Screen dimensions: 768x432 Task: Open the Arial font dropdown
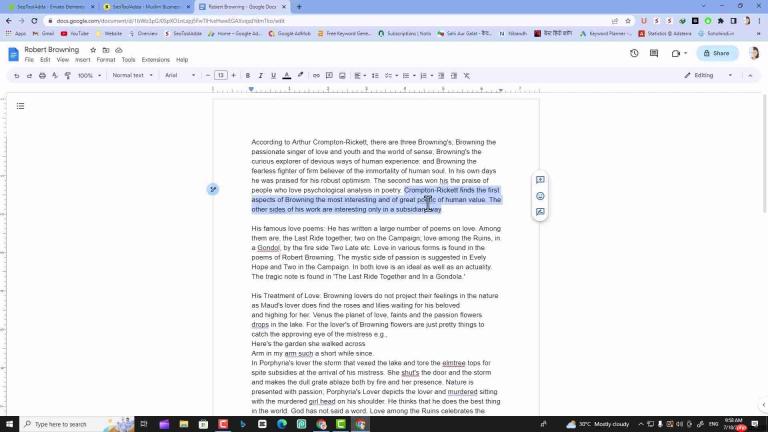pos(180,75)
